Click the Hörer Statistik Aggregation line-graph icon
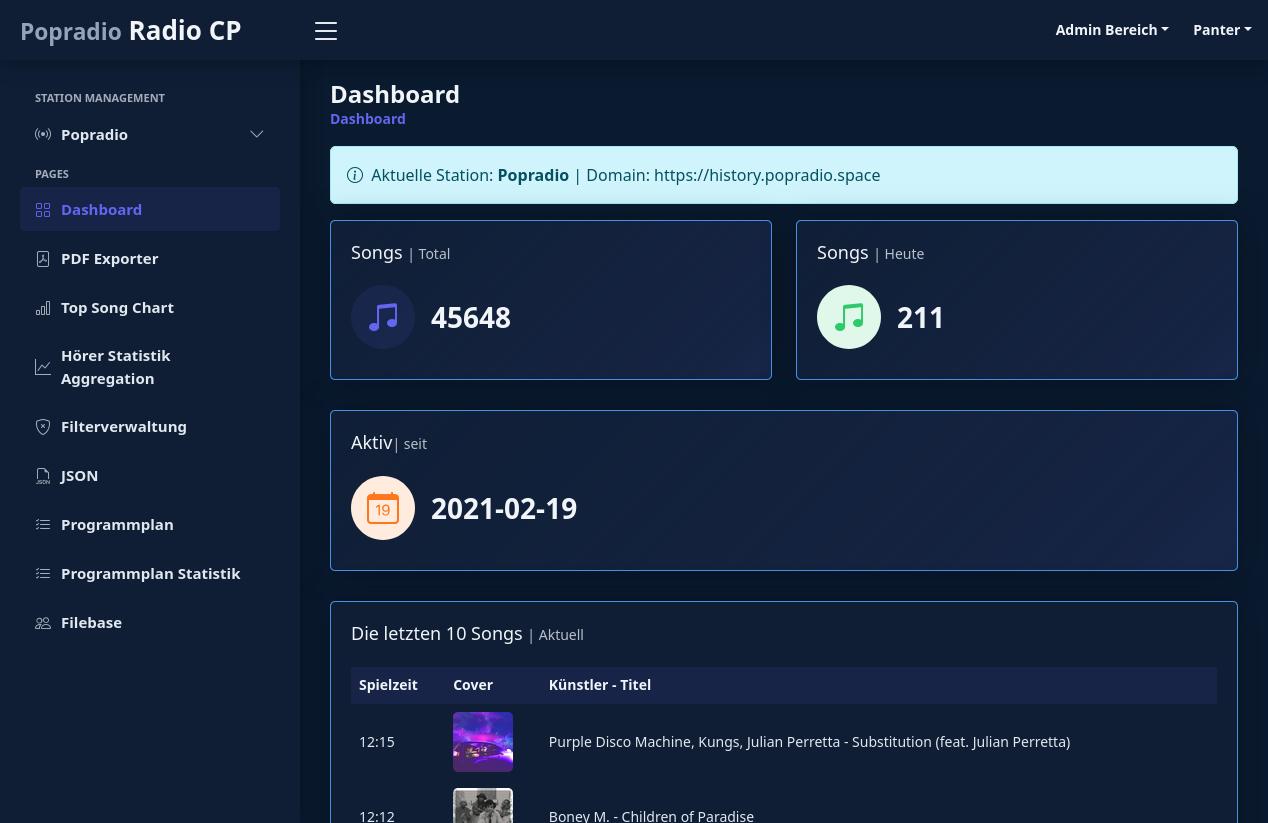 [x=43, y=367]
